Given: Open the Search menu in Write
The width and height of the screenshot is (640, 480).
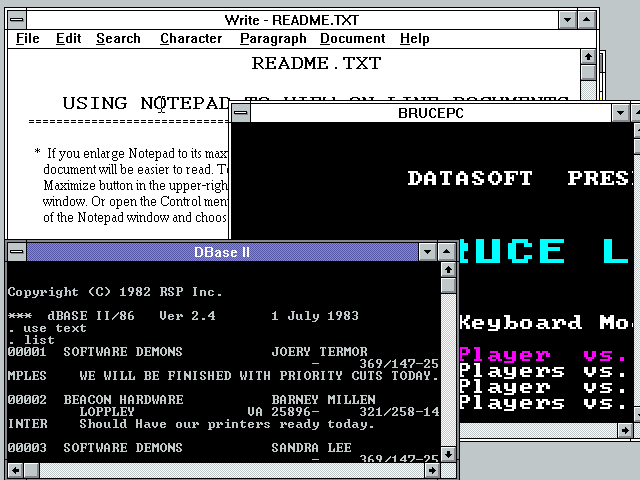Looking at the screenshot, I should (118, 38).
